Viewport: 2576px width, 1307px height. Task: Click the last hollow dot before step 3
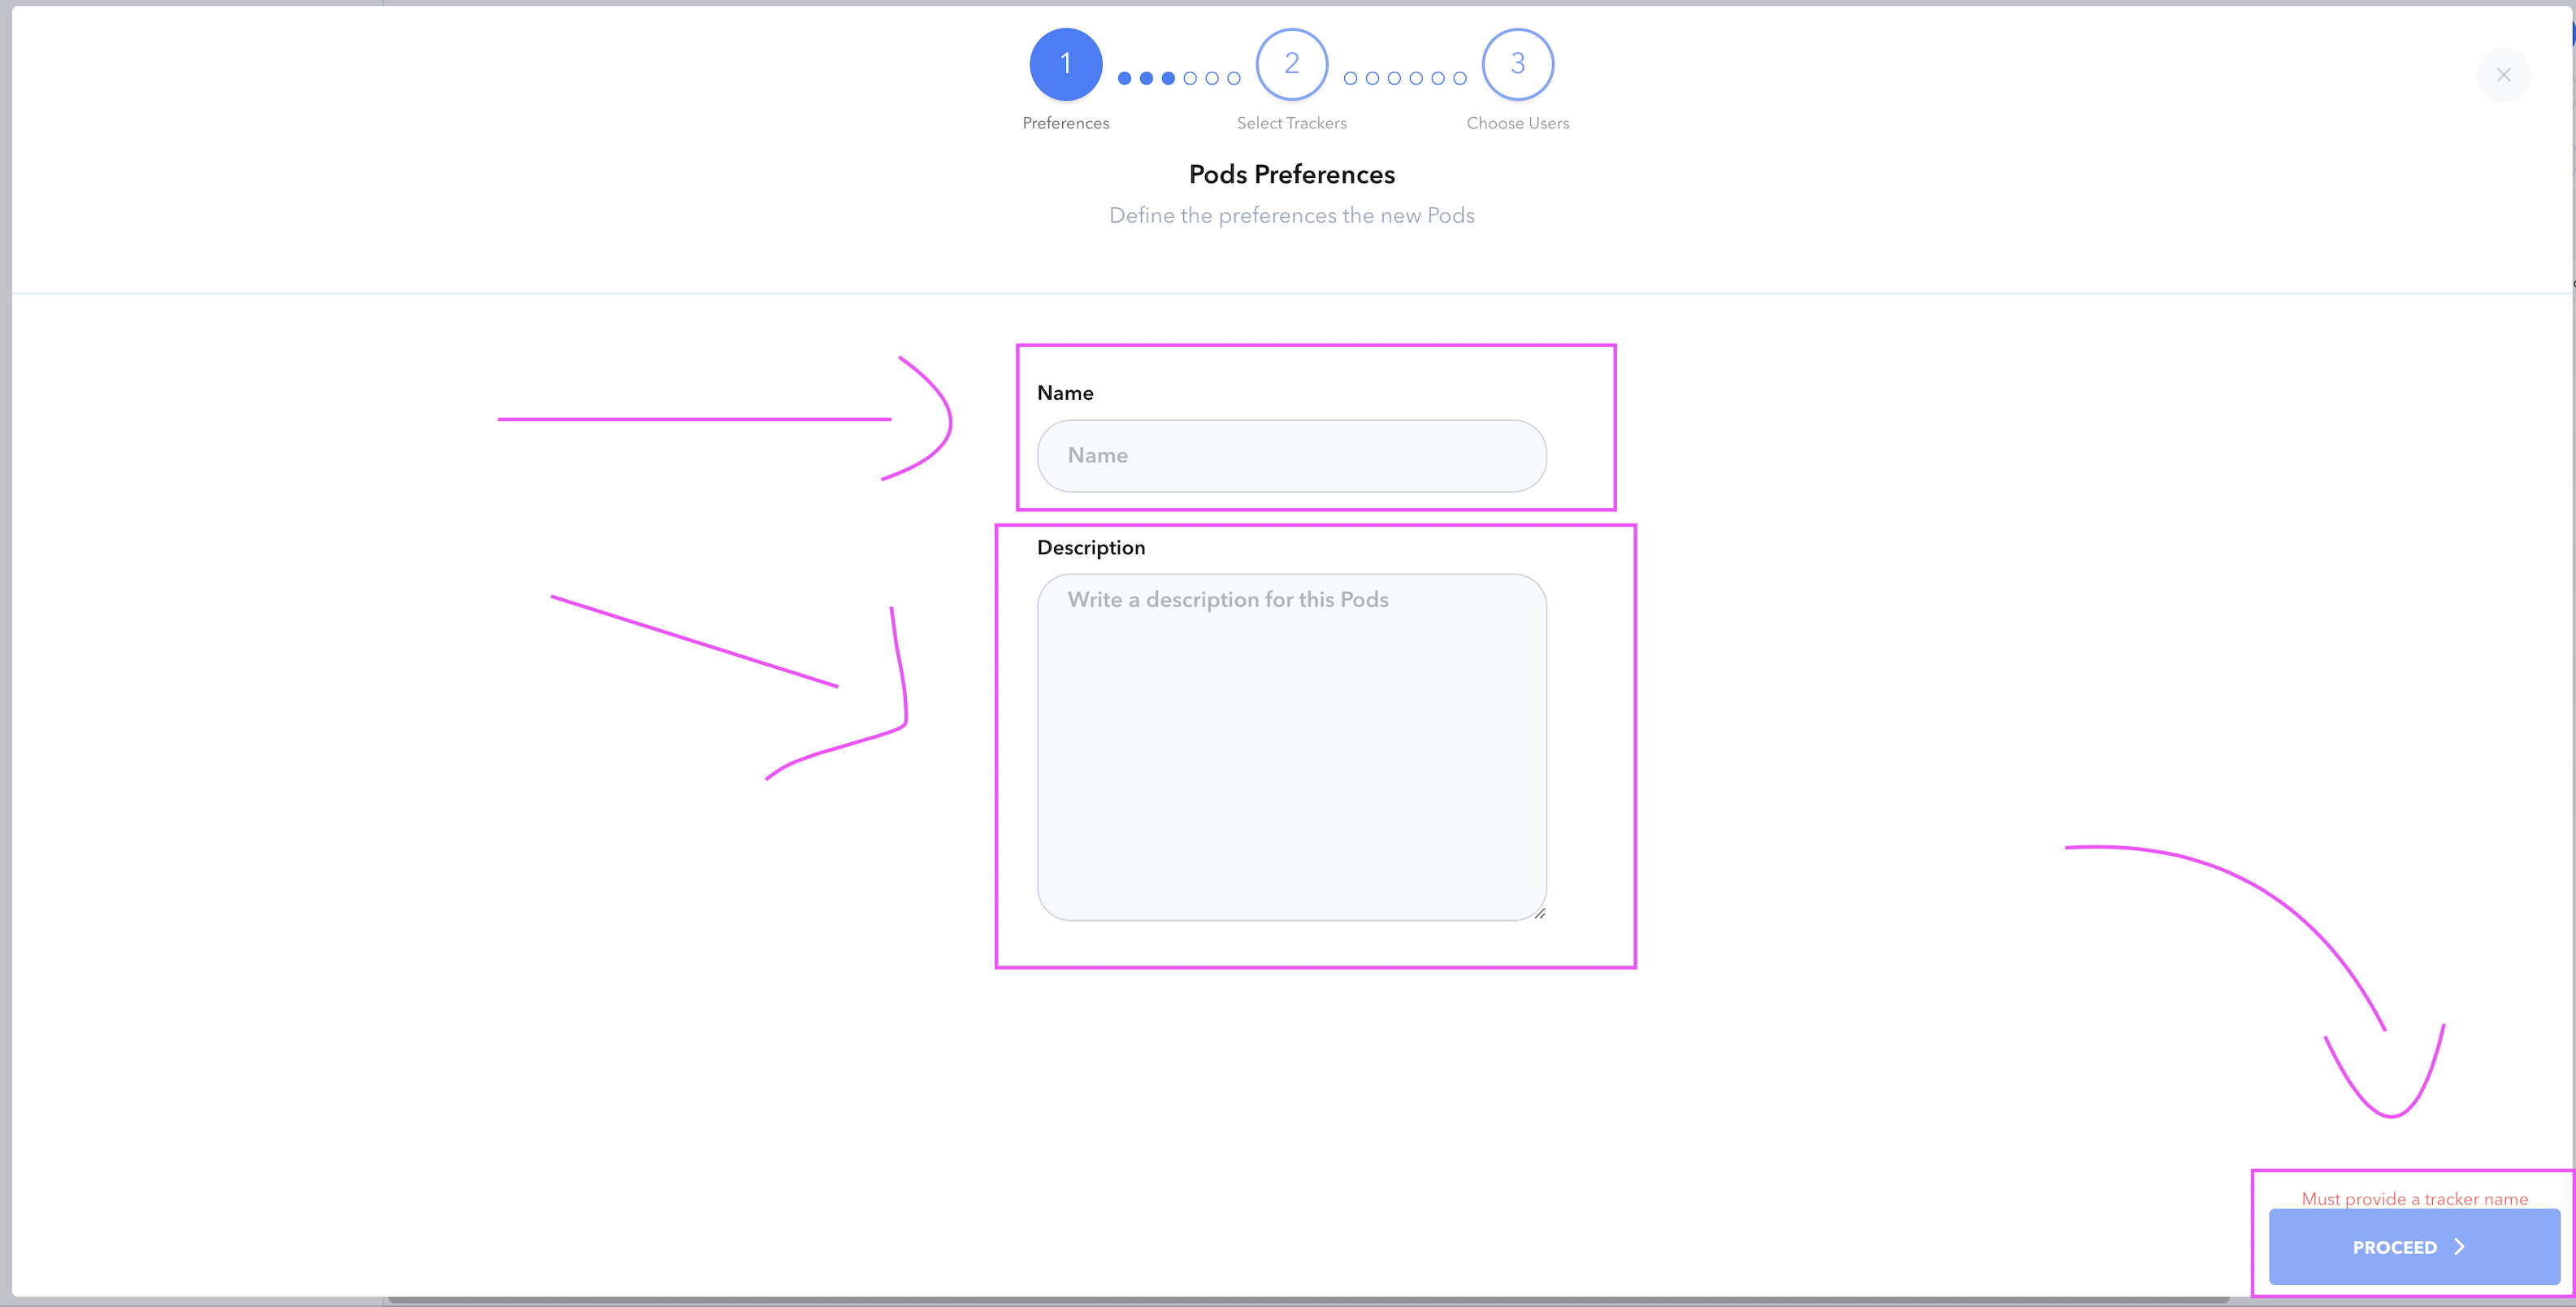point(1459,78)
